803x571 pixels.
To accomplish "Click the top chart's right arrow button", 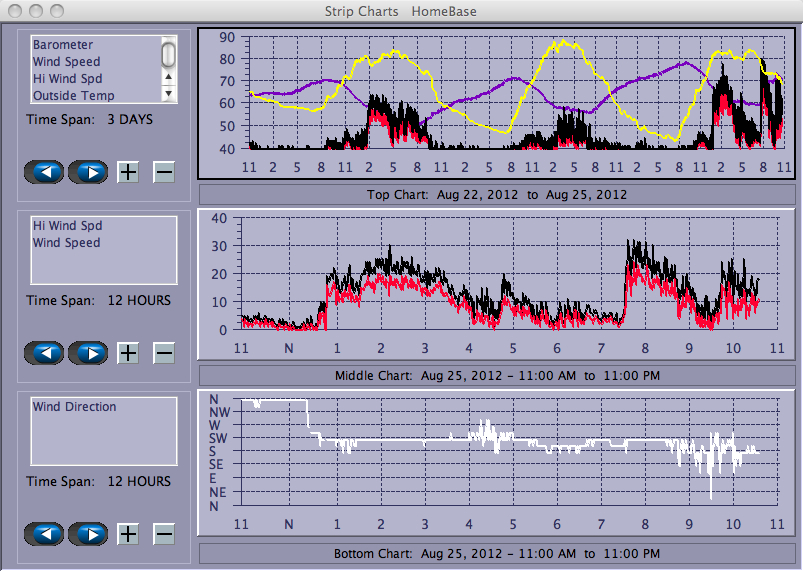I will coord(87,172).
